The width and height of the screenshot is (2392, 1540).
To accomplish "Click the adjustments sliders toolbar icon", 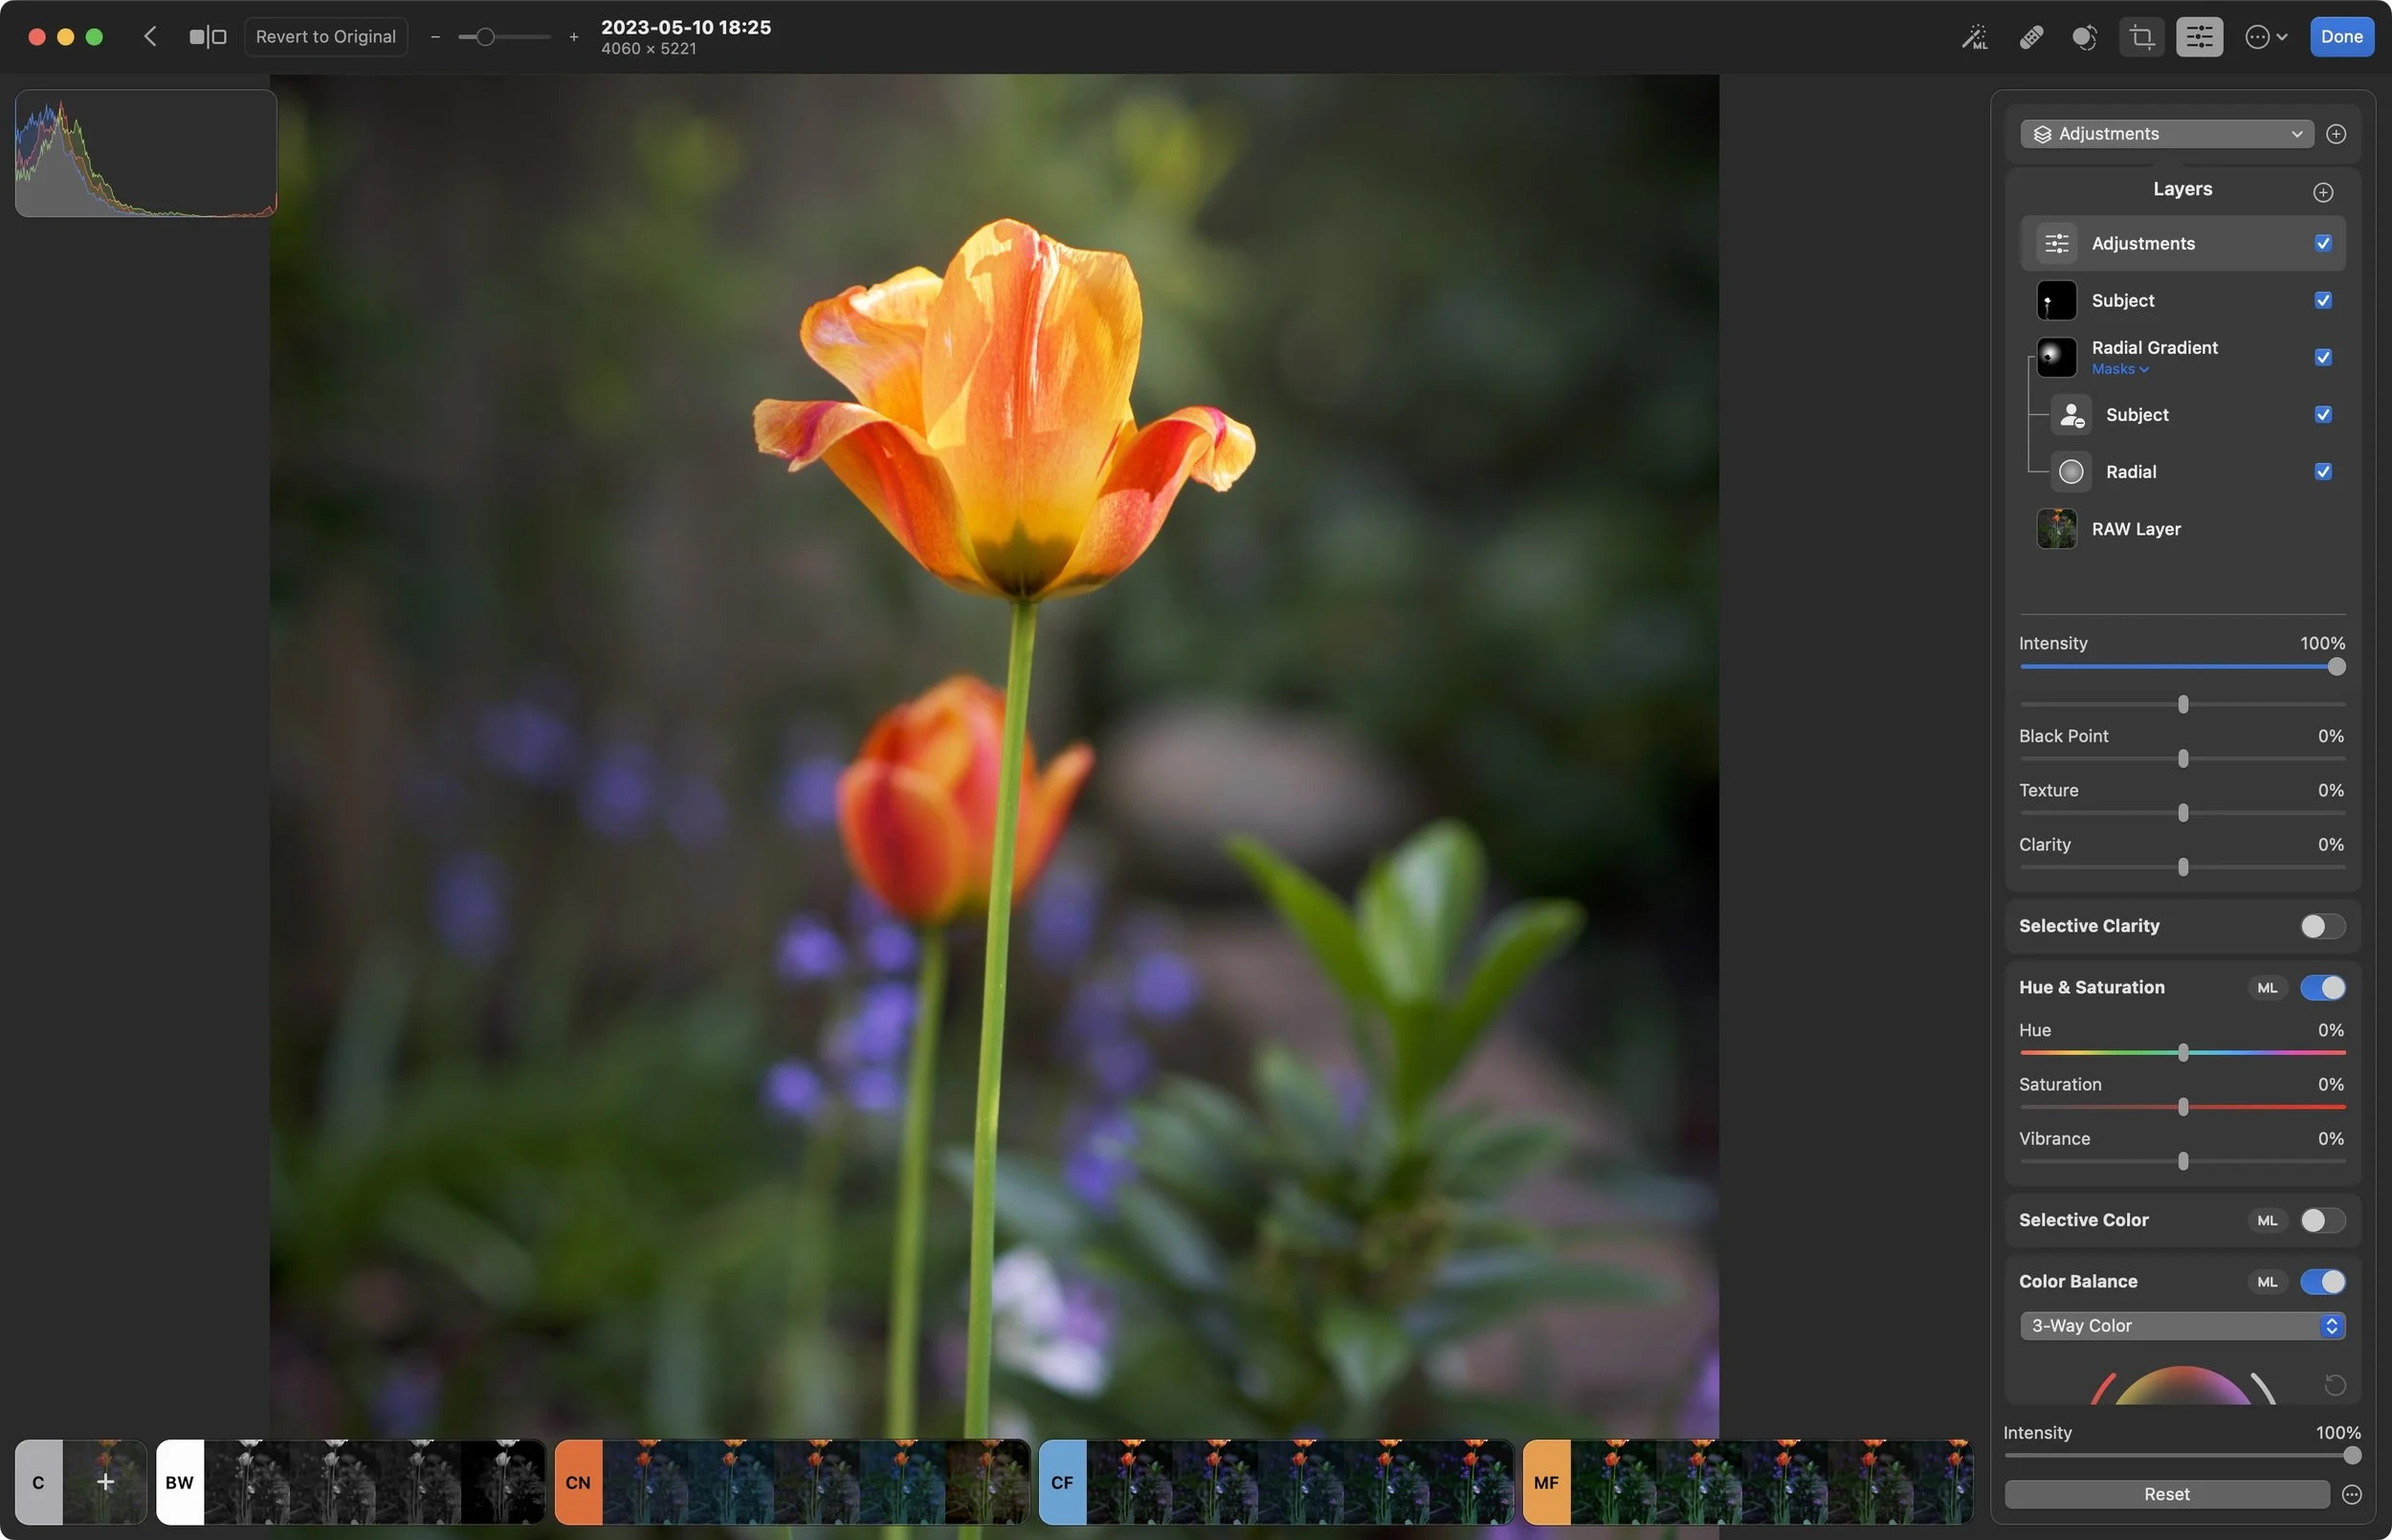I will pos(2199,37).
